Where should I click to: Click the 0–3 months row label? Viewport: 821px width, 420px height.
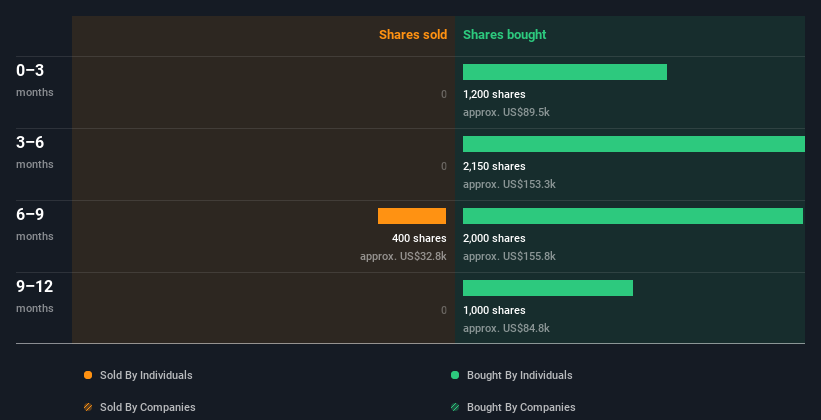35,80
